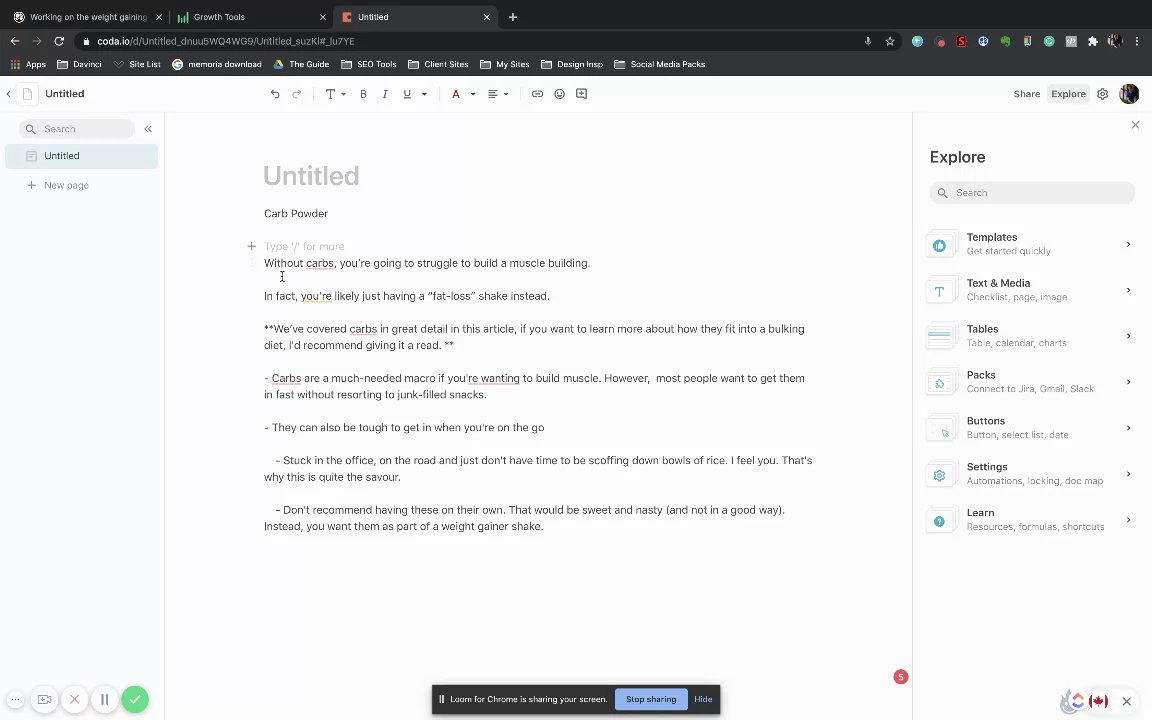Toggle italic formatting
Screen dimensions: 1152x720
pos(384,94)
